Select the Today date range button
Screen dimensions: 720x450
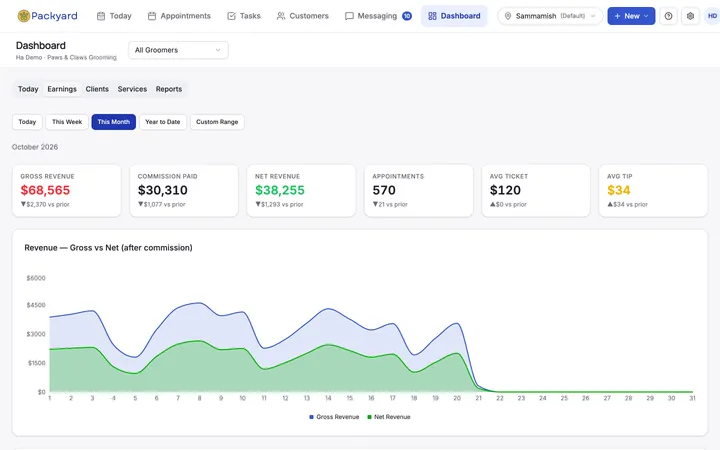tap(27, 122)
